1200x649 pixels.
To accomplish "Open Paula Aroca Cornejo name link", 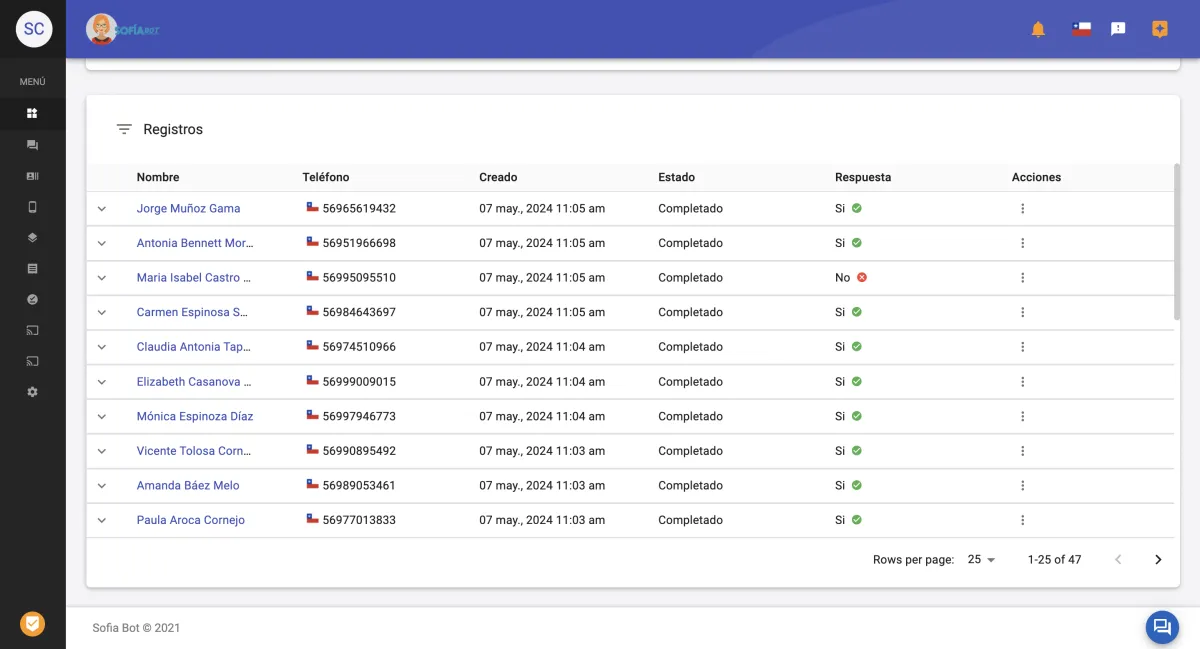I will tap(191, 520).
